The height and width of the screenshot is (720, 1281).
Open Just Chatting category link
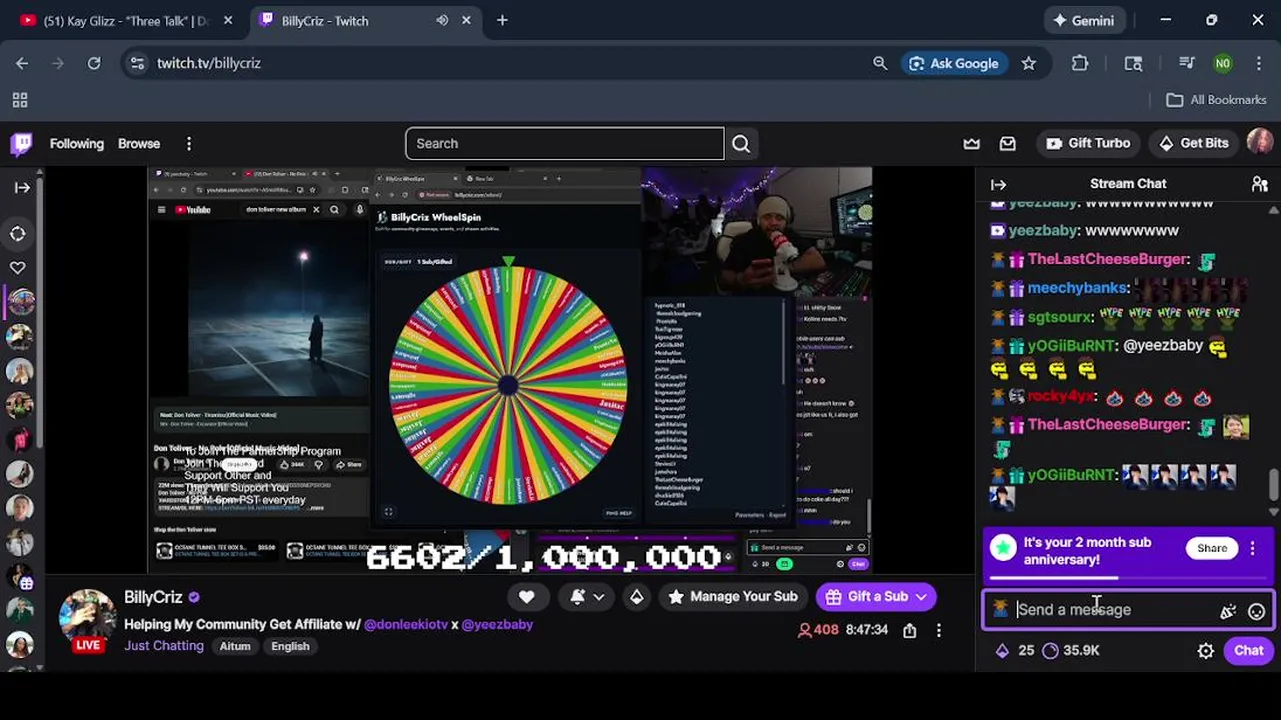point(164,646)
